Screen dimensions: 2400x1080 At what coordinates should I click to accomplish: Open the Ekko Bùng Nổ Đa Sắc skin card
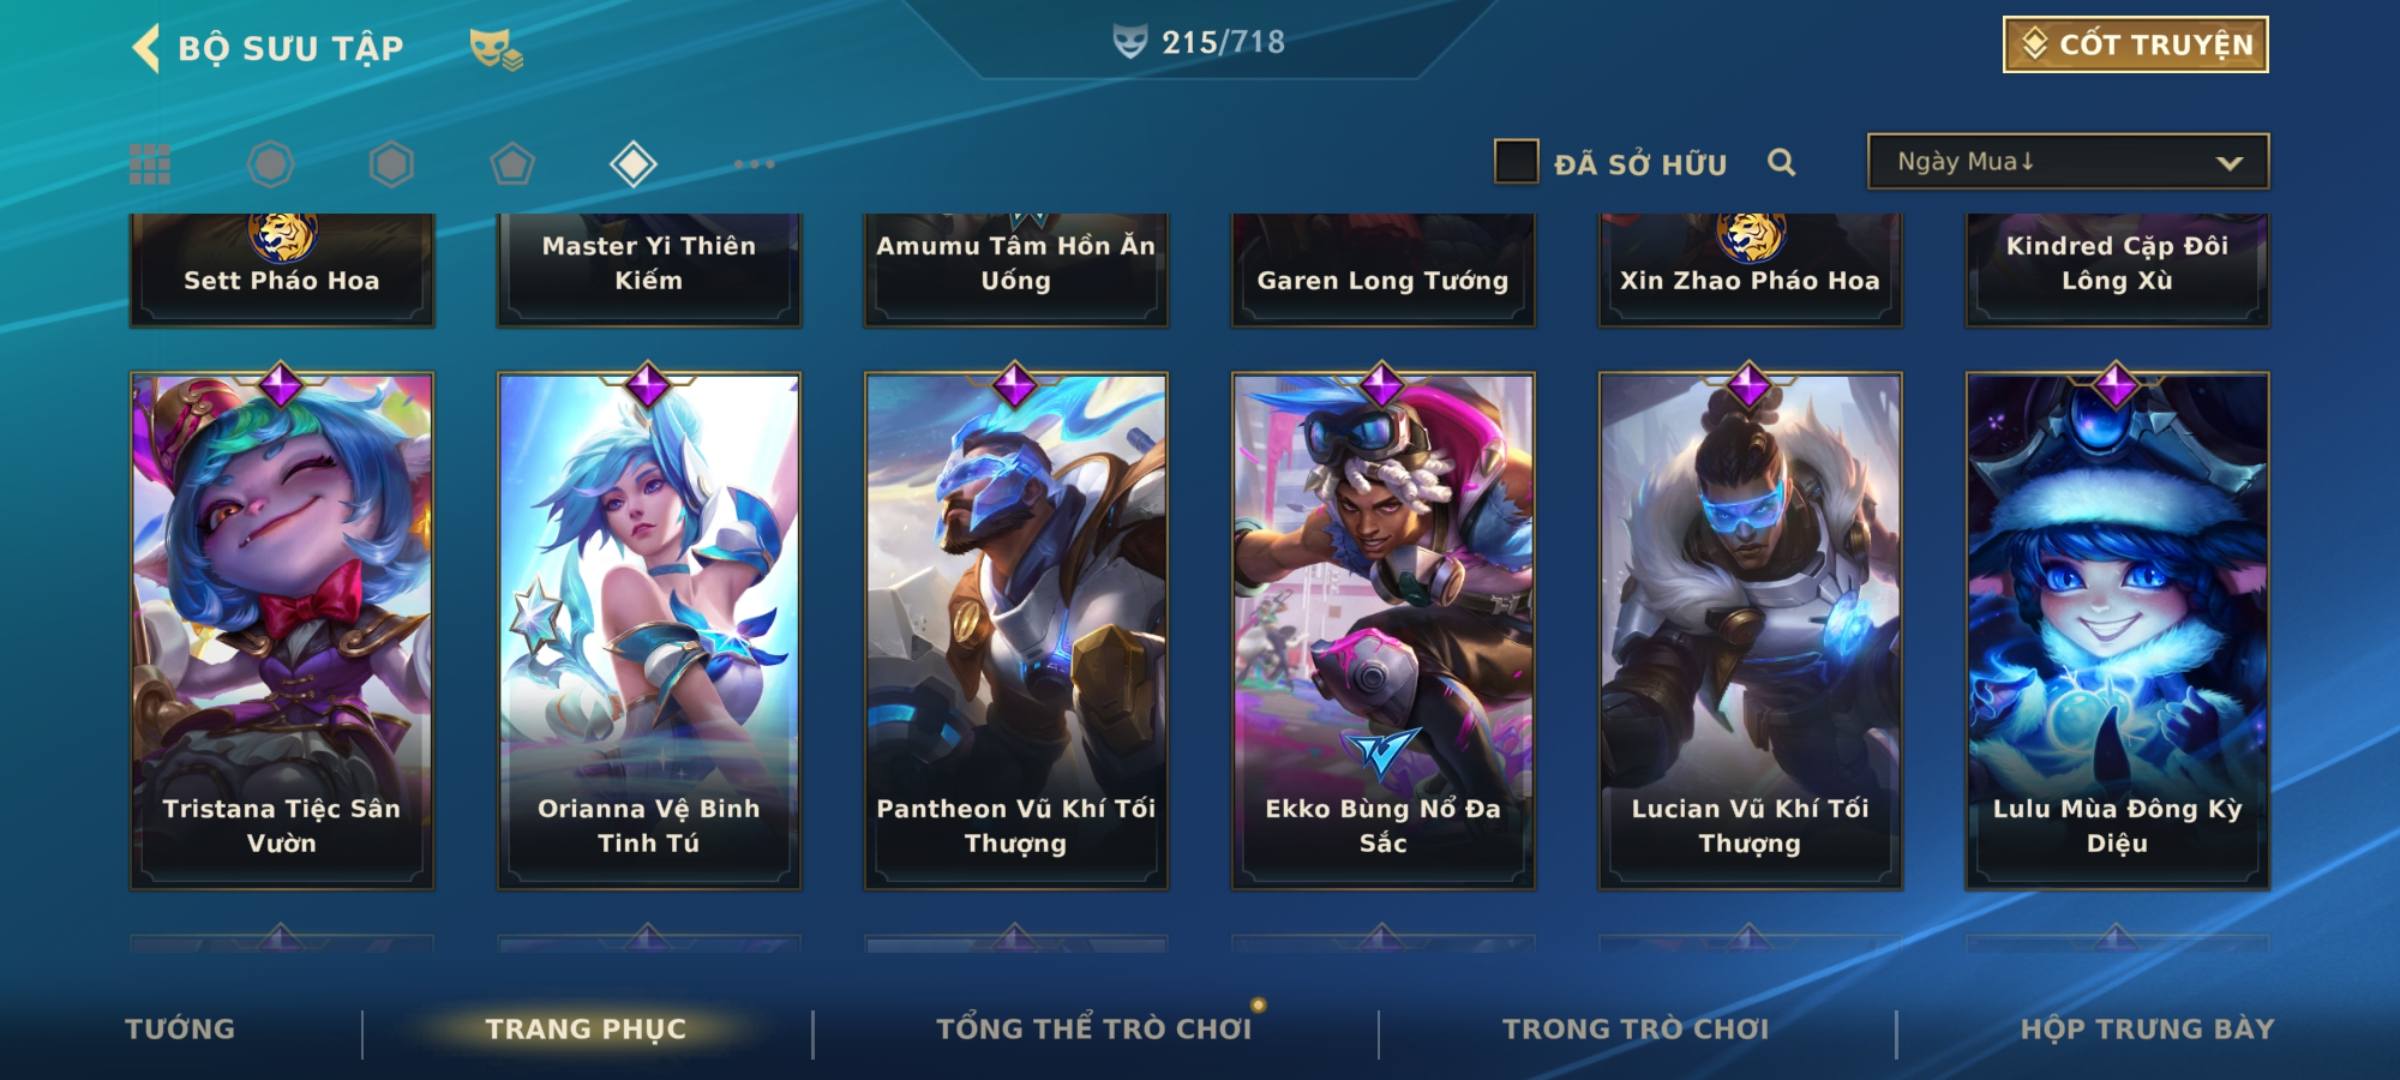[1383, 630]
